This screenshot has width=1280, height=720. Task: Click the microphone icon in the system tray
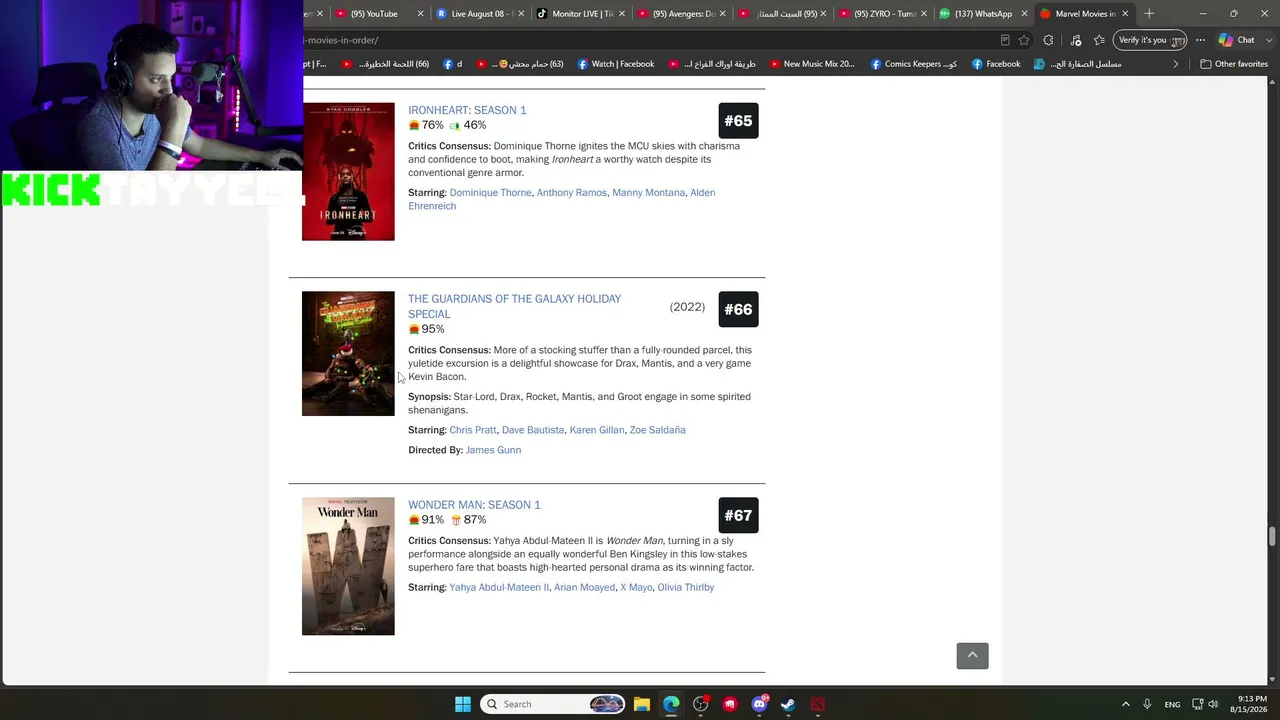(1147, 704)
